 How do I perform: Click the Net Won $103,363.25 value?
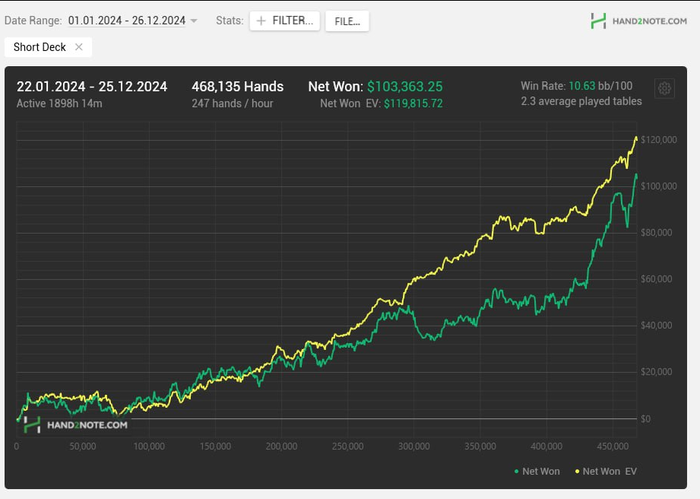coord(405,86)
